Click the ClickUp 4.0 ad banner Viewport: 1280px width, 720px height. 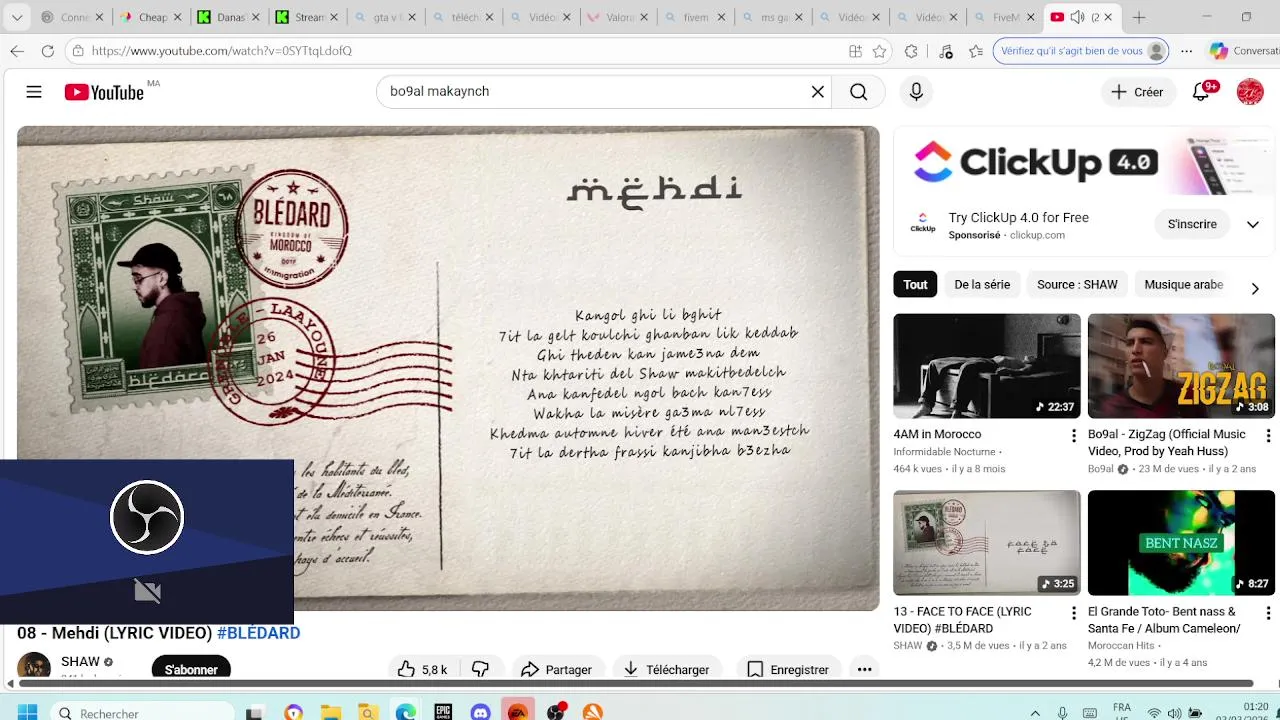click(1086, 163)
